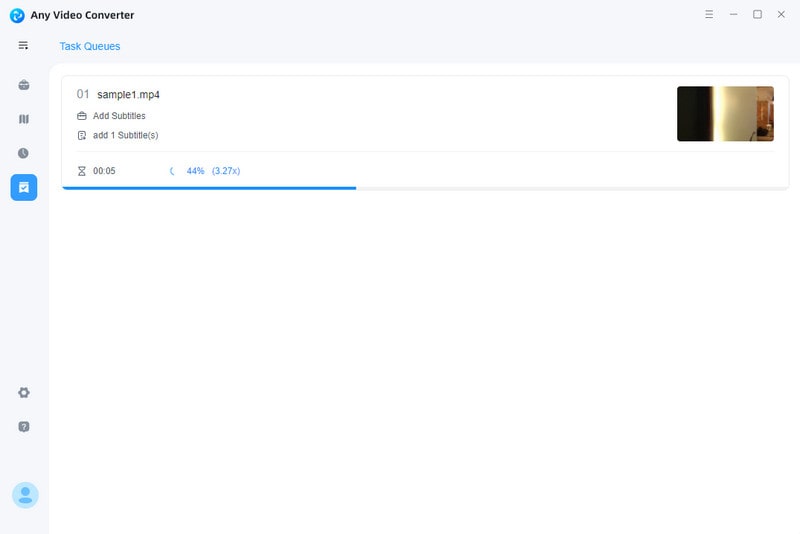Click the Any Video Converter logo
The image size is (800, 534).
click(x=17, y=15)
